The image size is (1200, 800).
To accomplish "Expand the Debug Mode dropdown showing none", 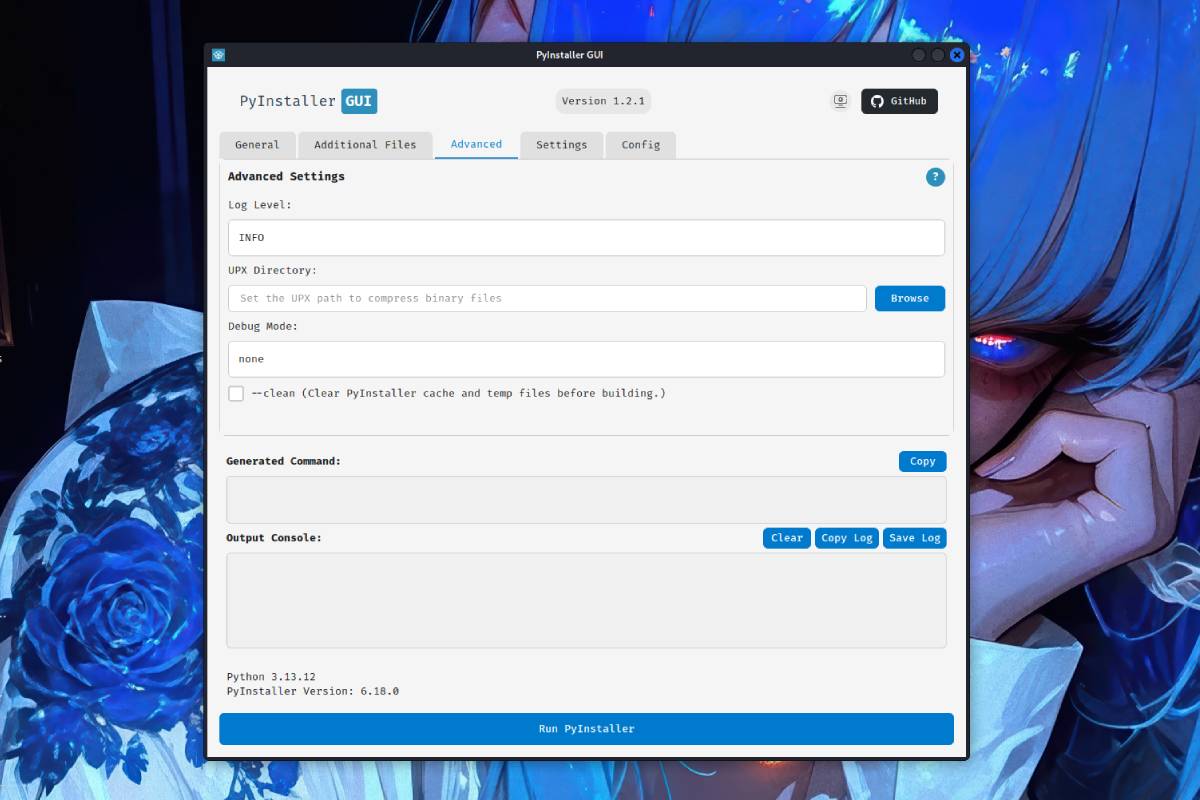I will click(586, 359).
